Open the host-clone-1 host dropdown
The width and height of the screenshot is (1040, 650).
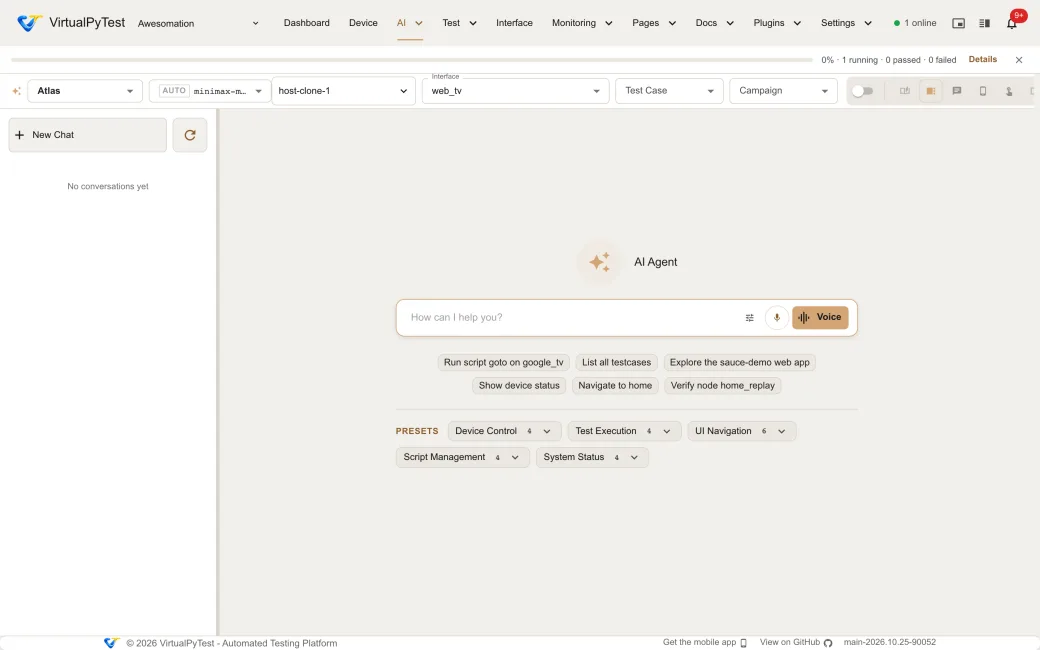(344, 91)
